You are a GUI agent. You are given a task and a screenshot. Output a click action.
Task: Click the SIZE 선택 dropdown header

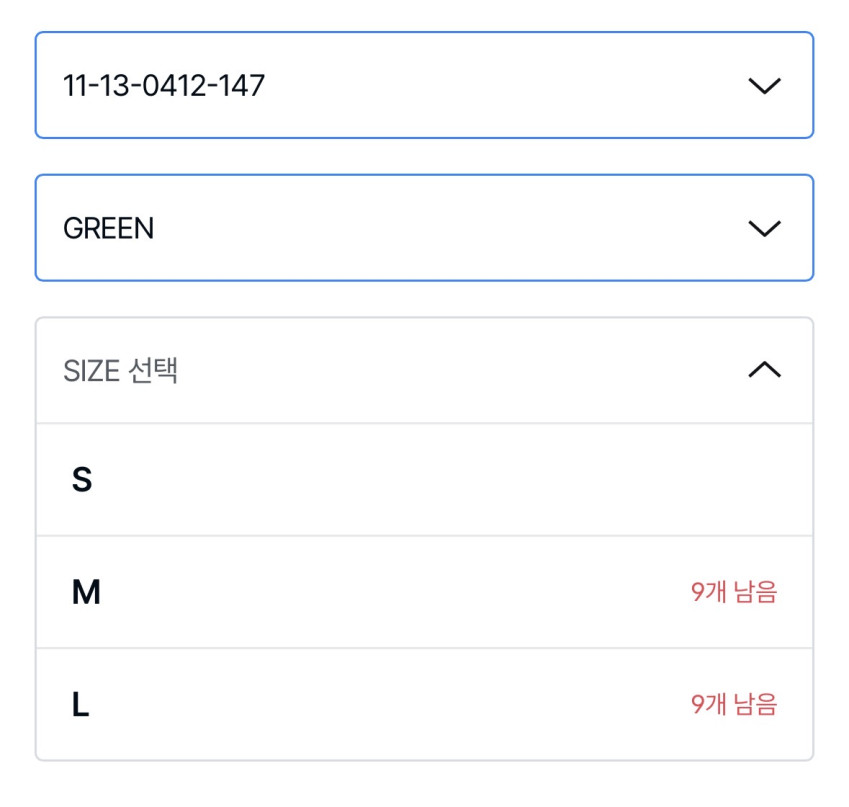pos(424,371)
